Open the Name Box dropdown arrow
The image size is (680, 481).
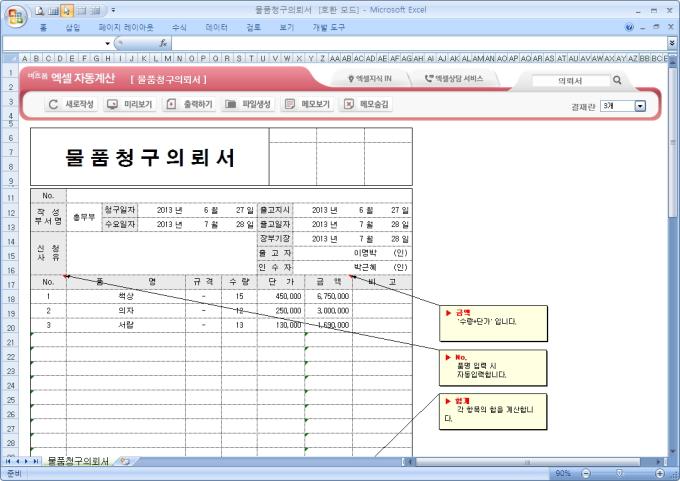[108, 43]
